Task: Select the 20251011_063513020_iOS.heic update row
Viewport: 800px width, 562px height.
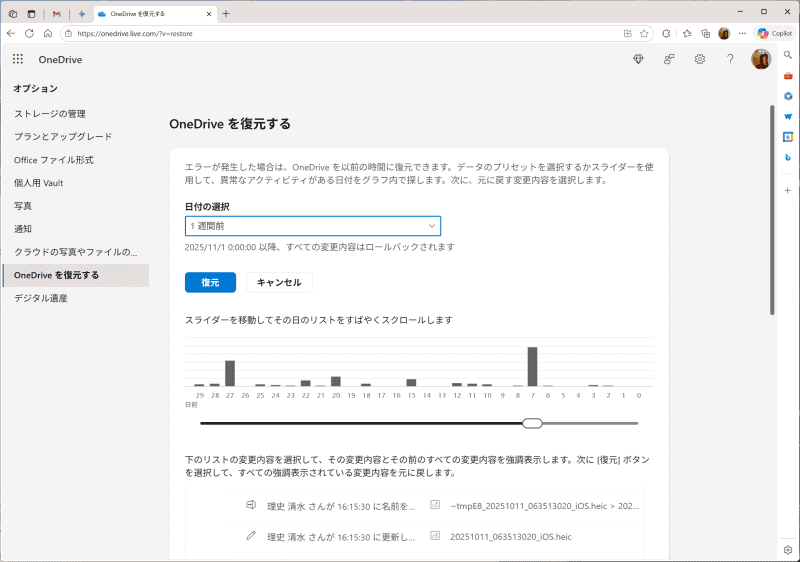Action: click(x=434, y=537)
